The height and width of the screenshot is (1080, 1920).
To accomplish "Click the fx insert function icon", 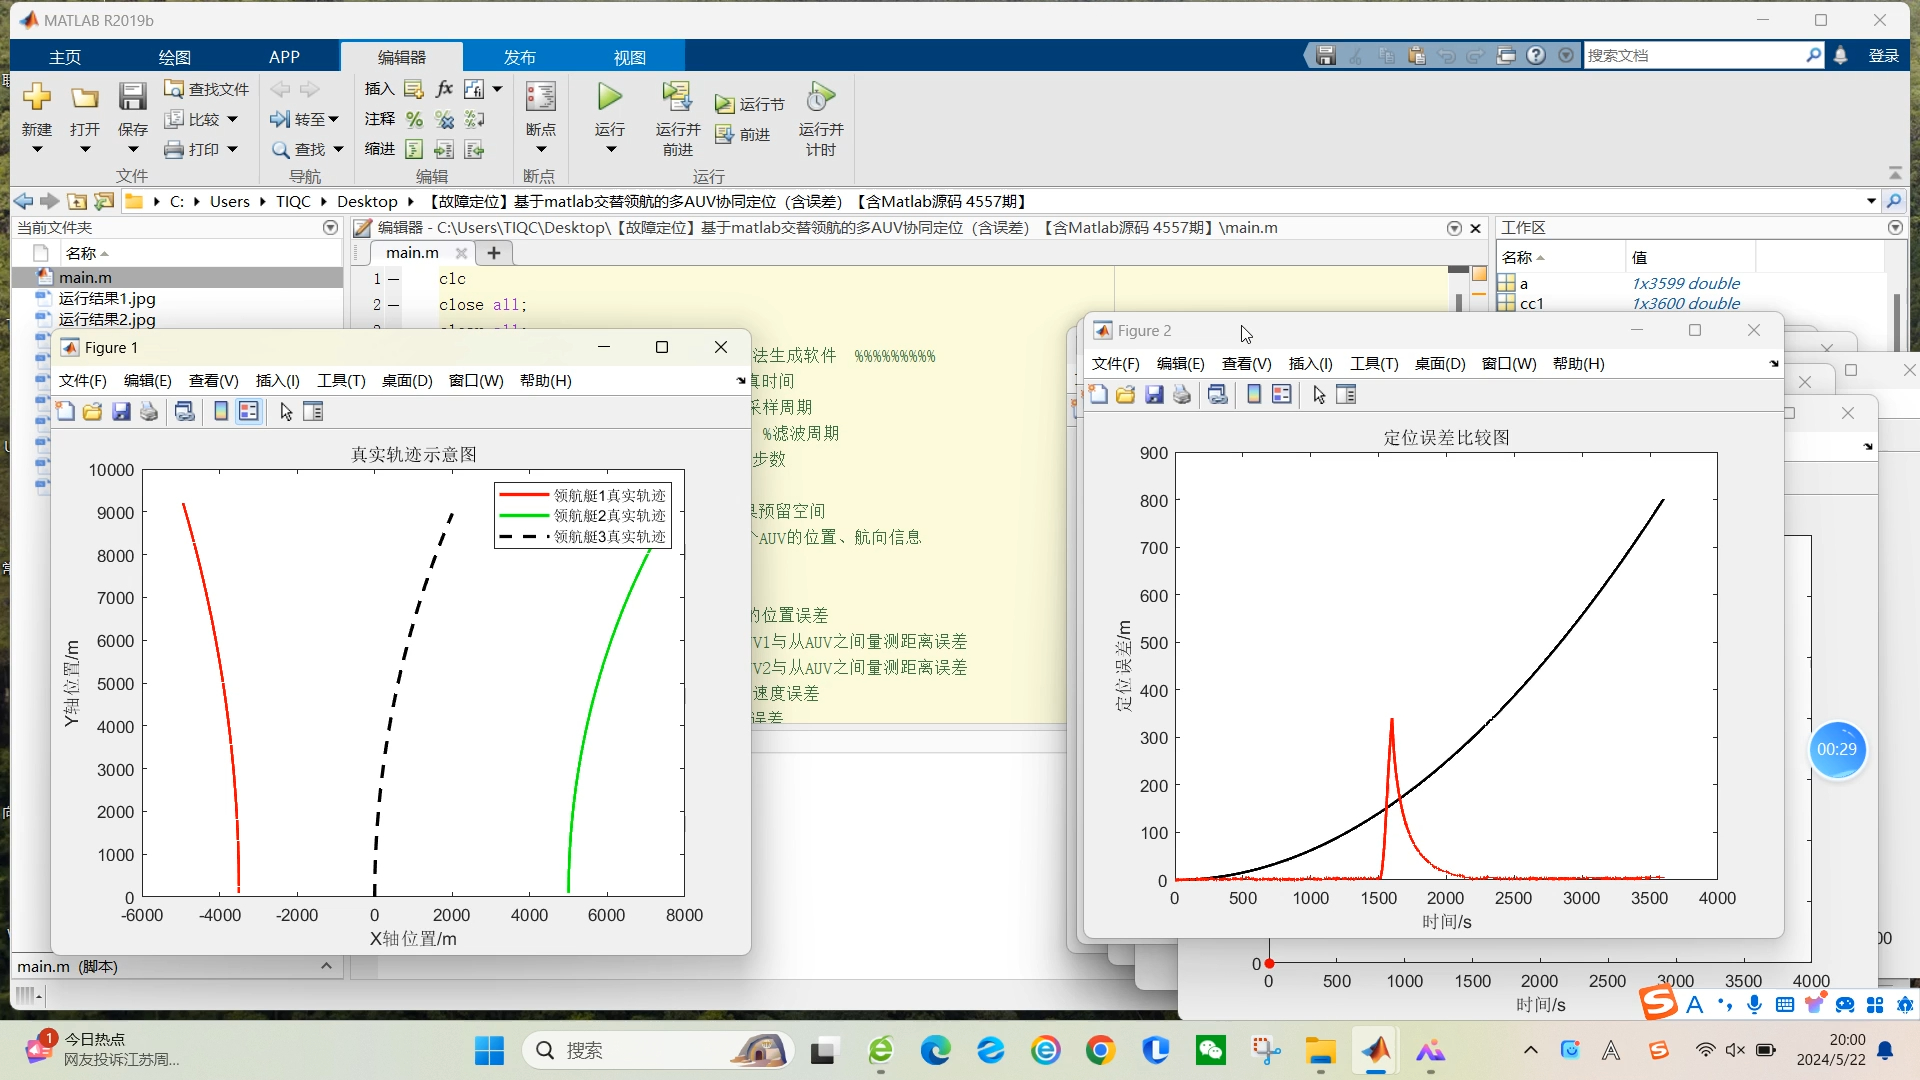I will pos(445,89).
